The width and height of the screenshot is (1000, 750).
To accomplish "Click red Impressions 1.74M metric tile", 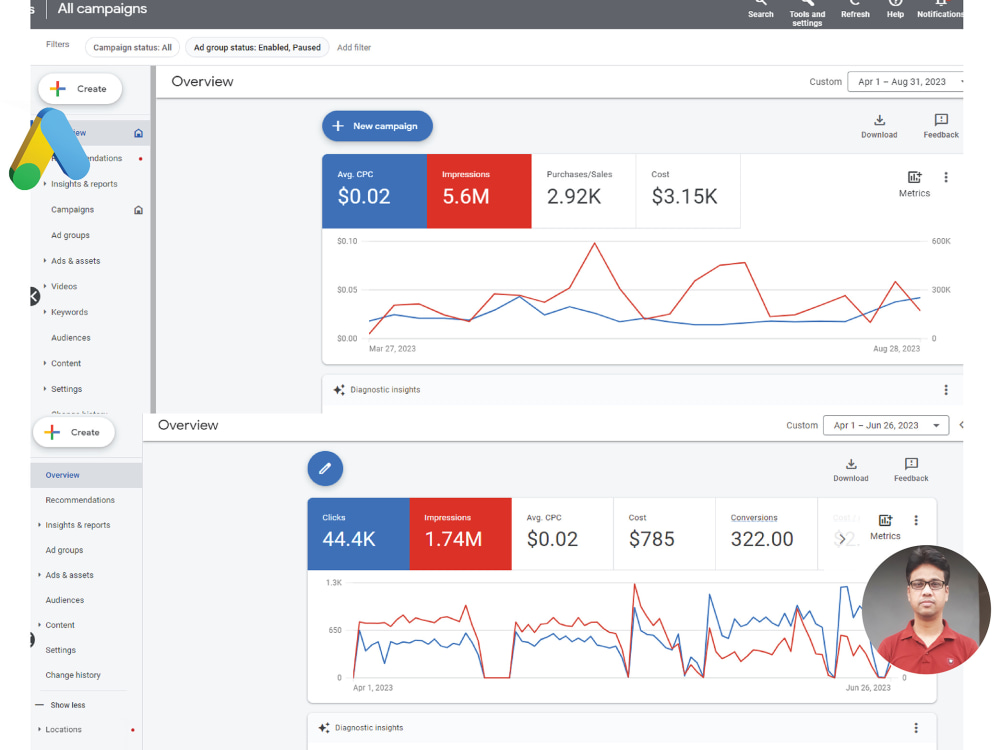I will click(x=460, y=534).
